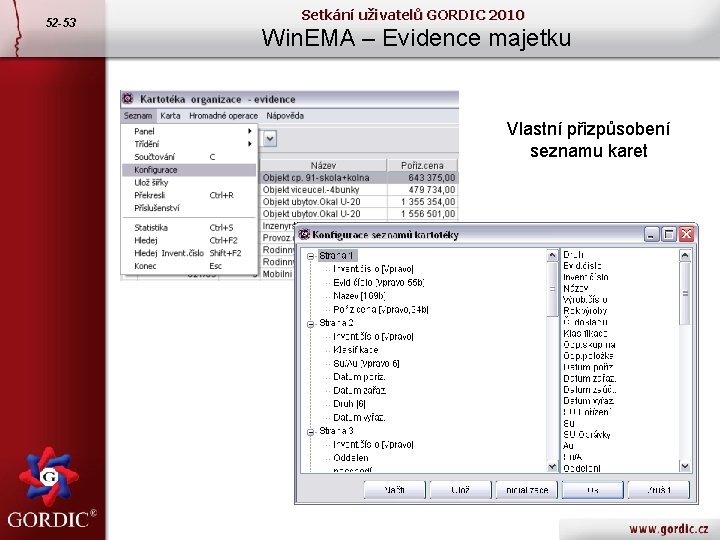Select Výrob.číslo in right field list
Image resolution: width=720 pixels, height=540 pixels.
click(585, 299)
